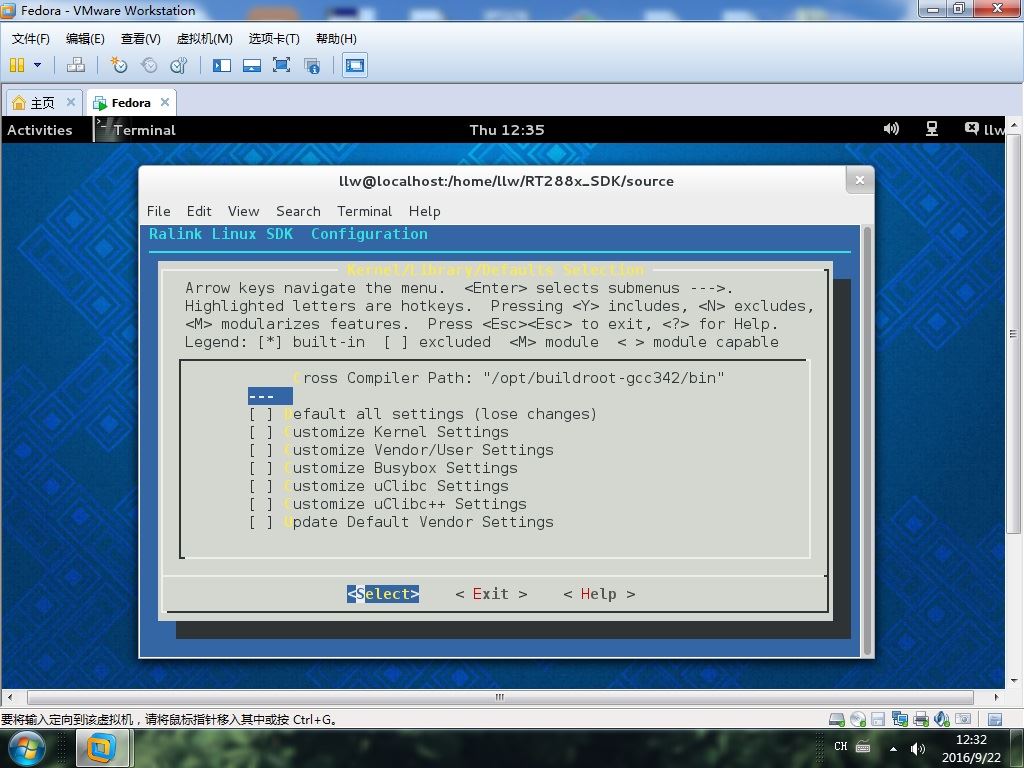The height and width of the screenshot is (768, 1024).
Task: Click the < Help > button
Action: [x=599, y=594]
